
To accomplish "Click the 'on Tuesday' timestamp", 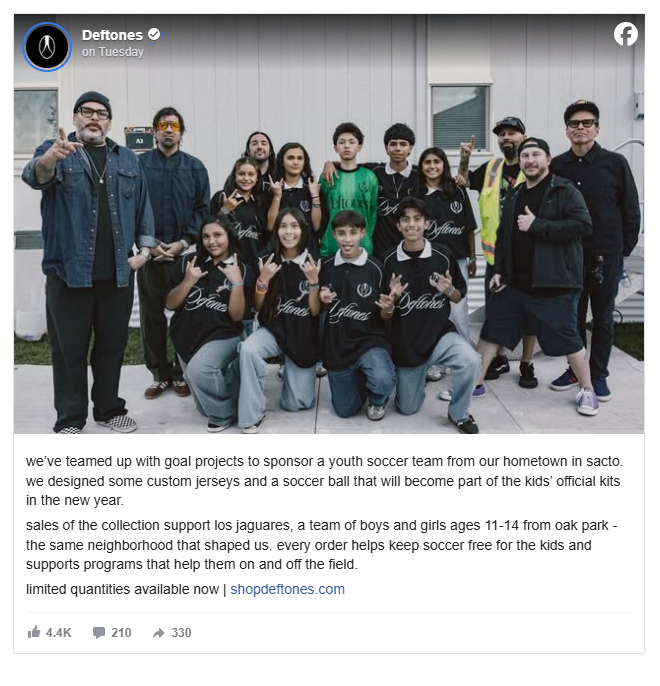I will (x=113, y=52).
